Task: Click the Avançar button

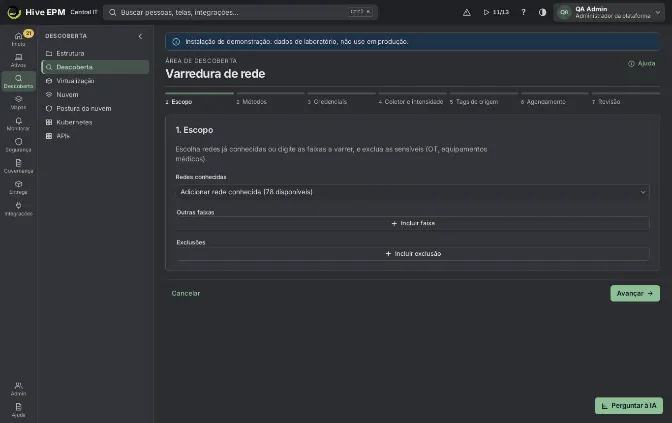Action: point(635,294)
